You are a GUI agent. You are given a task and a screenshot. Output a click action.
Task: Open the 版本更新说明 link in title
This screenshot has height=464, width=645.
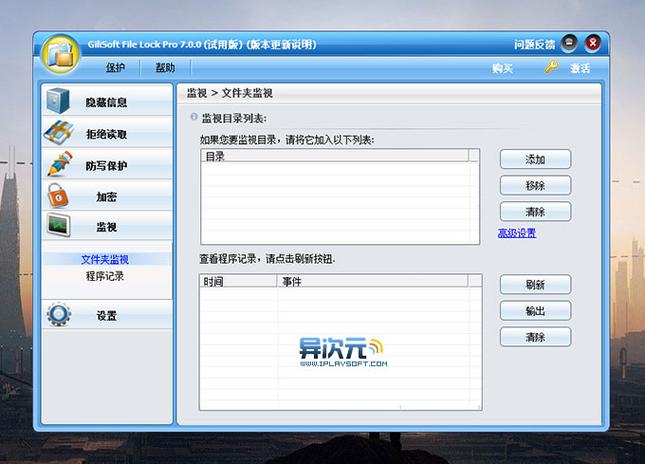click(281, 44)
